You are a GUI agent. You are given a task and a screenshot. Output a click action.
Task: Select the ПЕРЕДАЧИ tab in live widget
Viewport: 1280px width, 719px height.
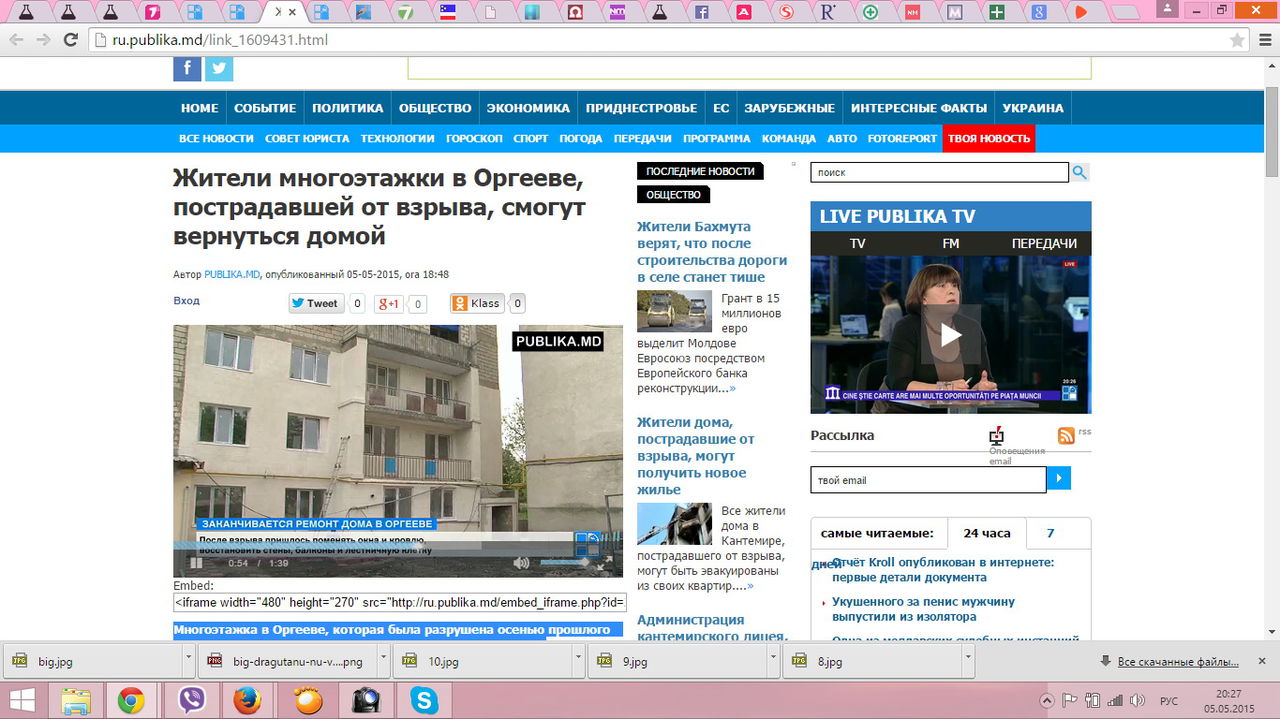(1044, 243)
